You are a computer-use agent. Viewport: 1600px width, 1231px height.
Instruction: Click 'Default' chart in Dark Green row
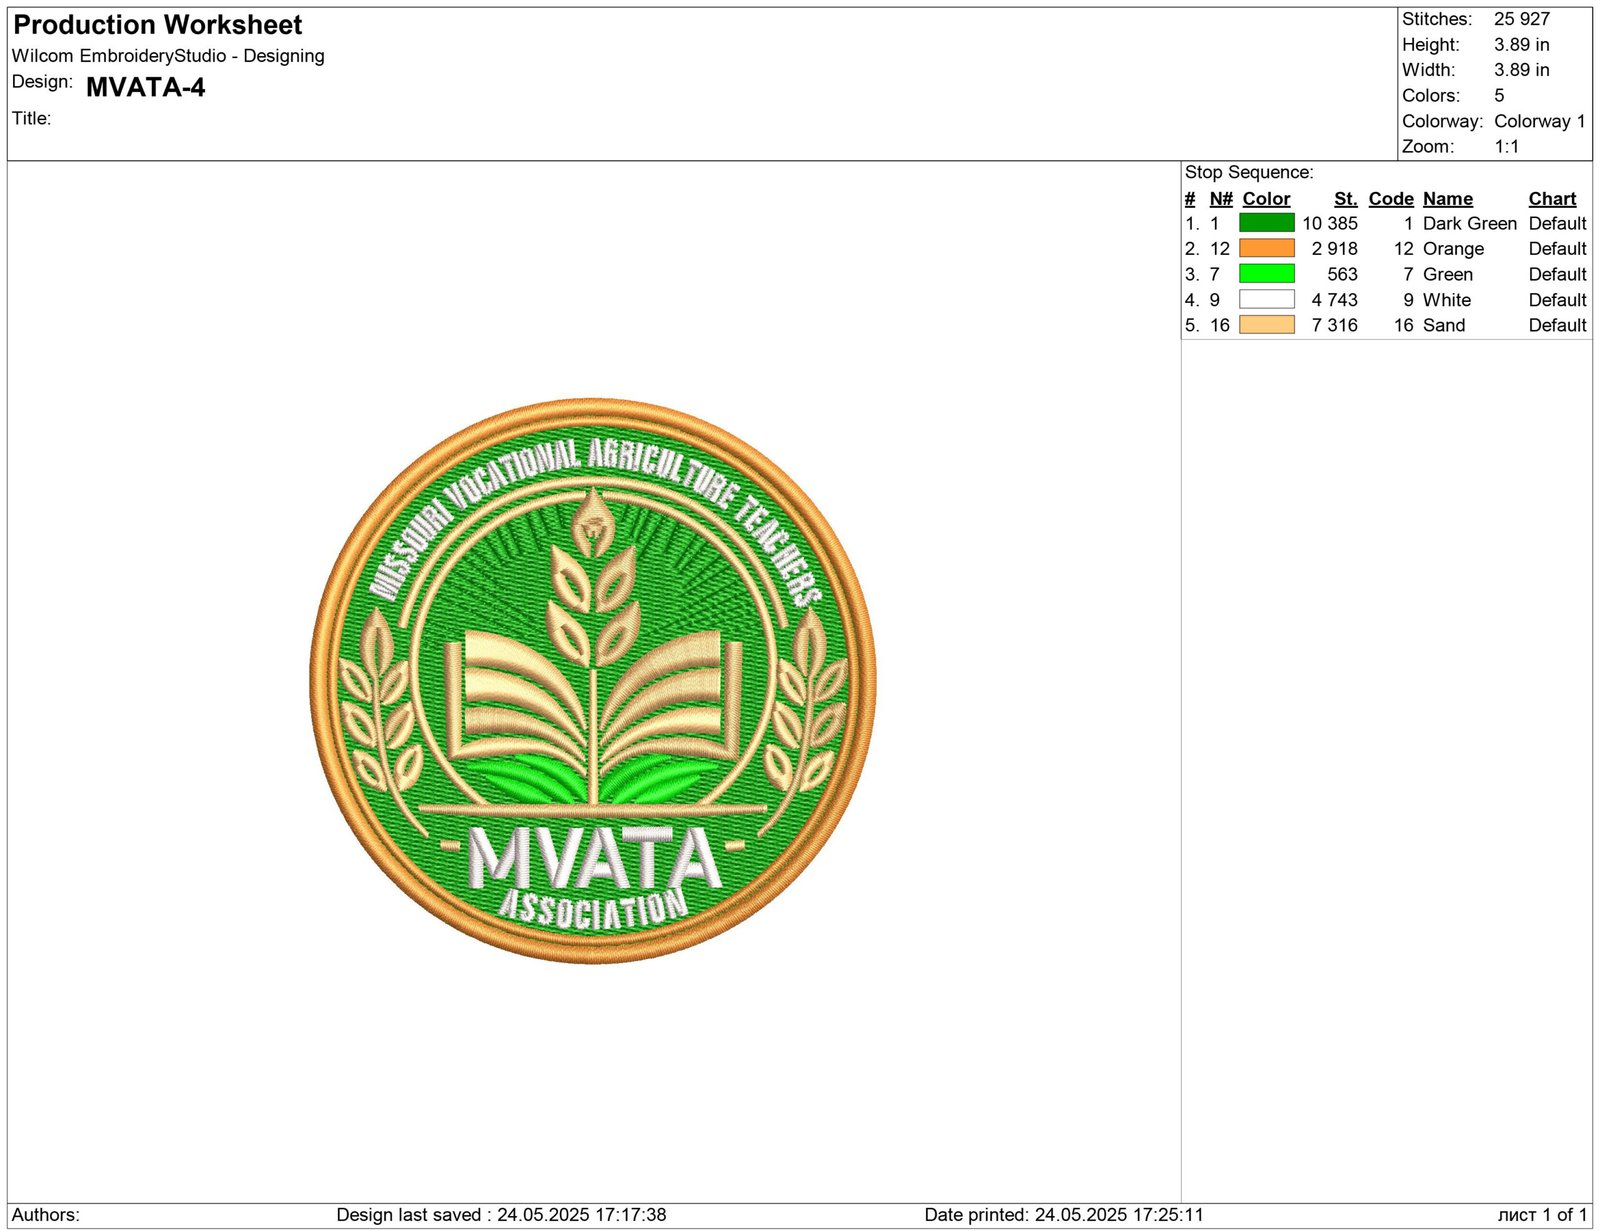click(x=1558, y=223)
